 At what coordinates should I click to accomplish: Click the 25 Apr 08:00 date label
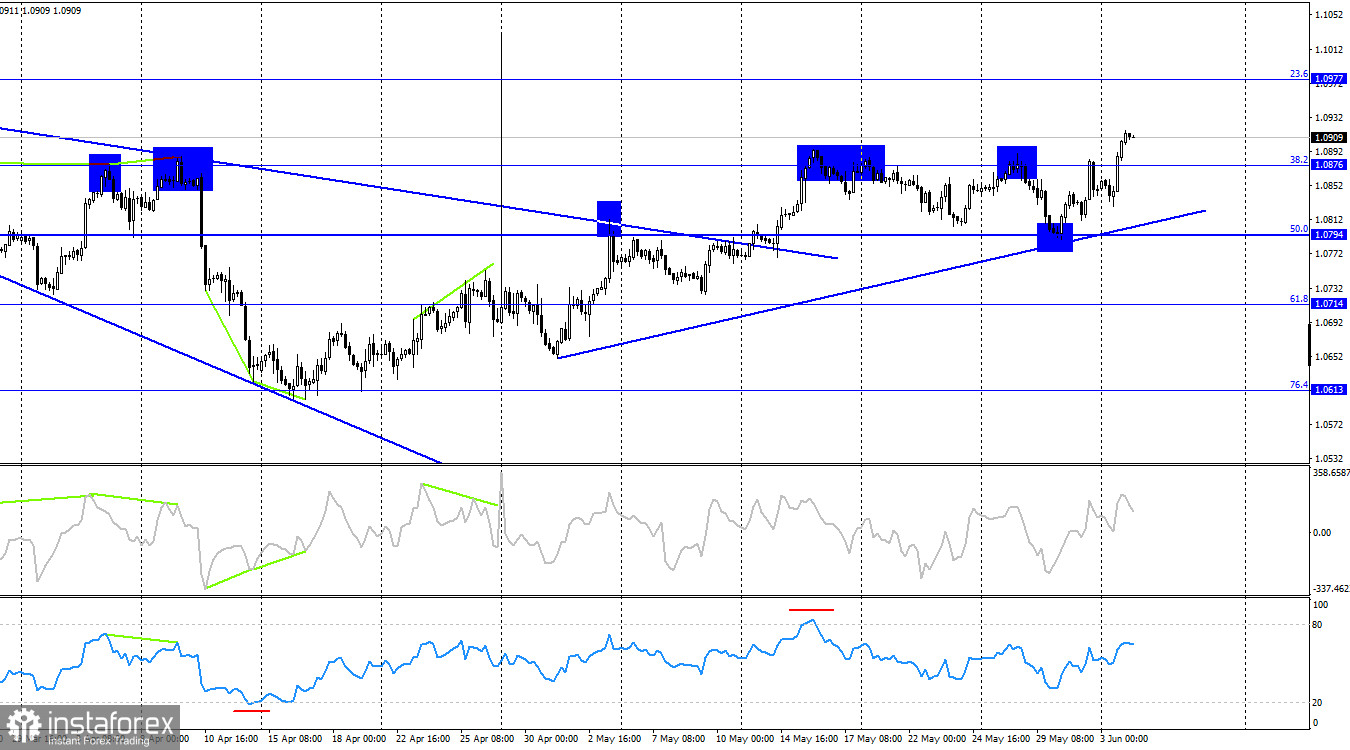[486, 740]
